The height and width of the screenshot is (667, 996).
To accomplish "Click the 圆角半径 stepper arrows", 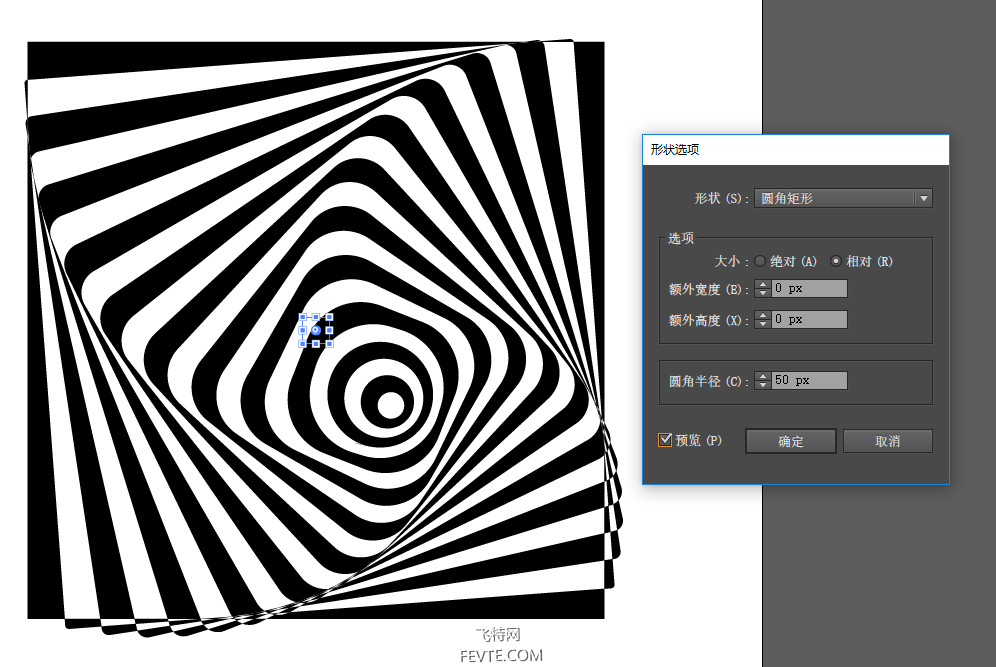I will (x=763, y=381).
